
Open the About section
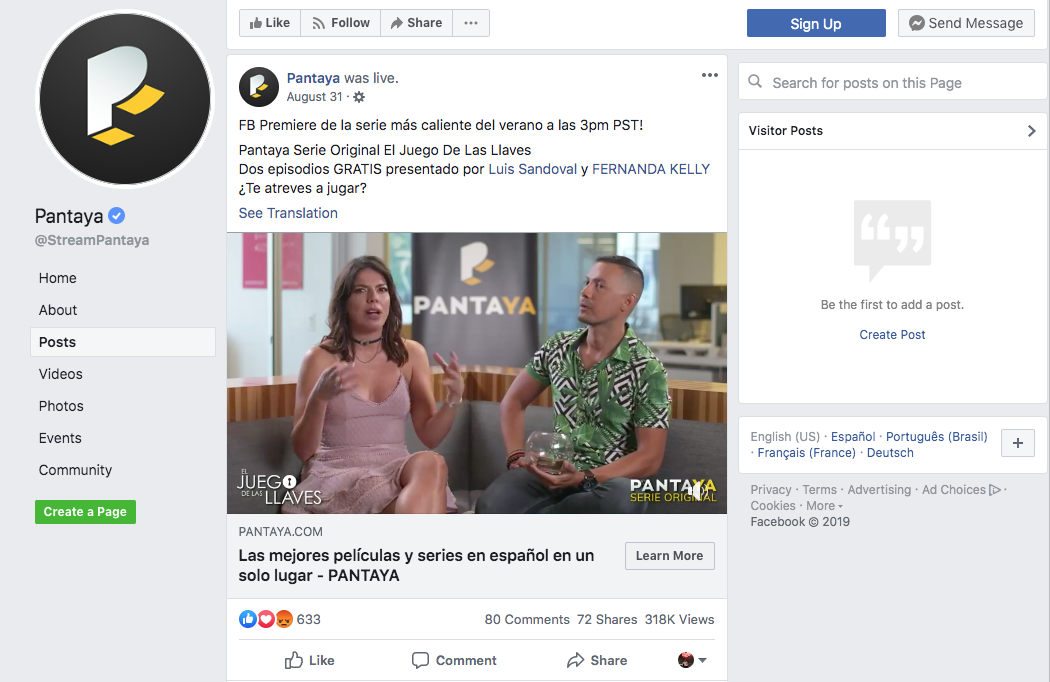[x=58, y=310]
